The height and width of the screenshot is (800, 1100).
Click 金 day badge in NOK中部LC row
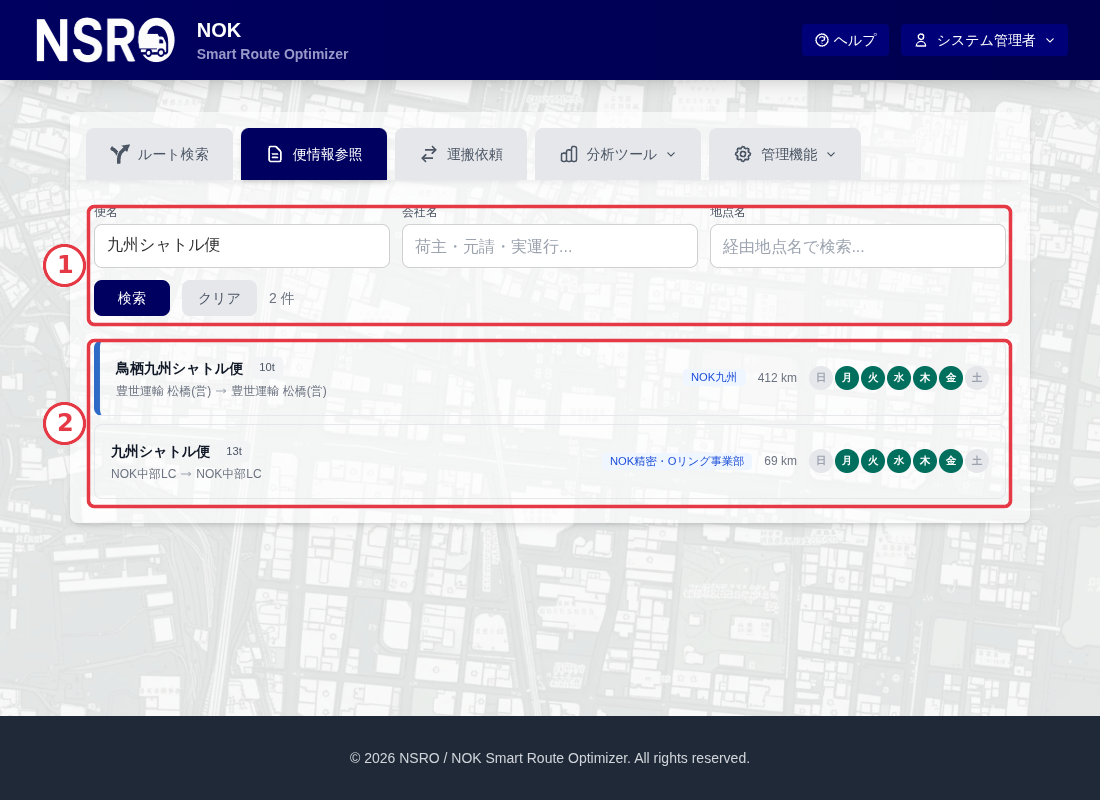[951, 461]
